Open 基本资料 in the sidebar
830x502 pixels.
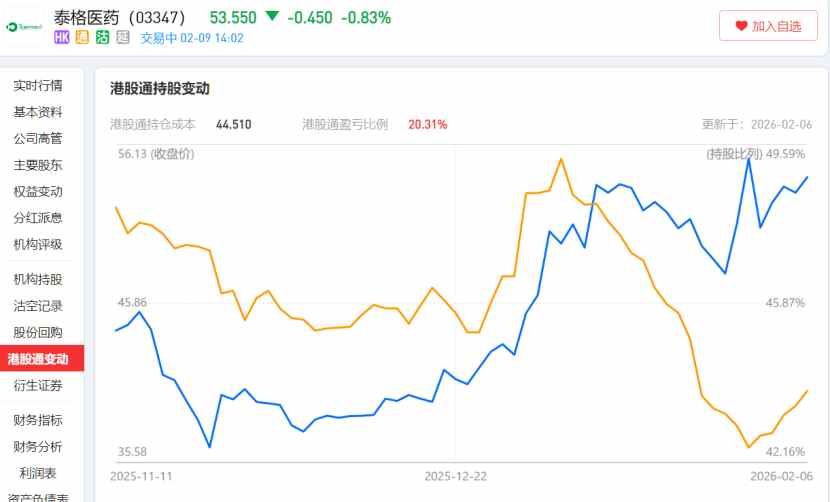point(38,112)
